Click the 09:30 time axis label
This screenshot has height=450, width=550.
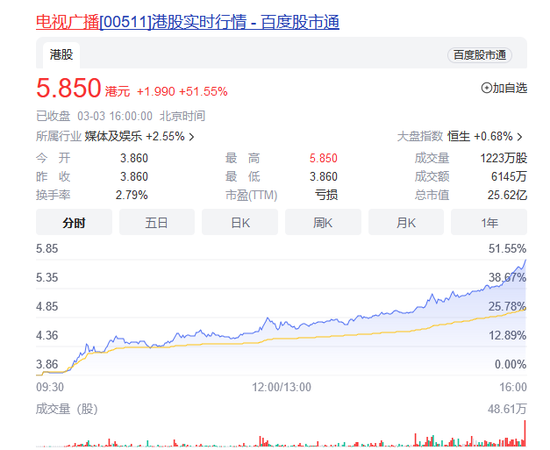[x=50, y=387]
